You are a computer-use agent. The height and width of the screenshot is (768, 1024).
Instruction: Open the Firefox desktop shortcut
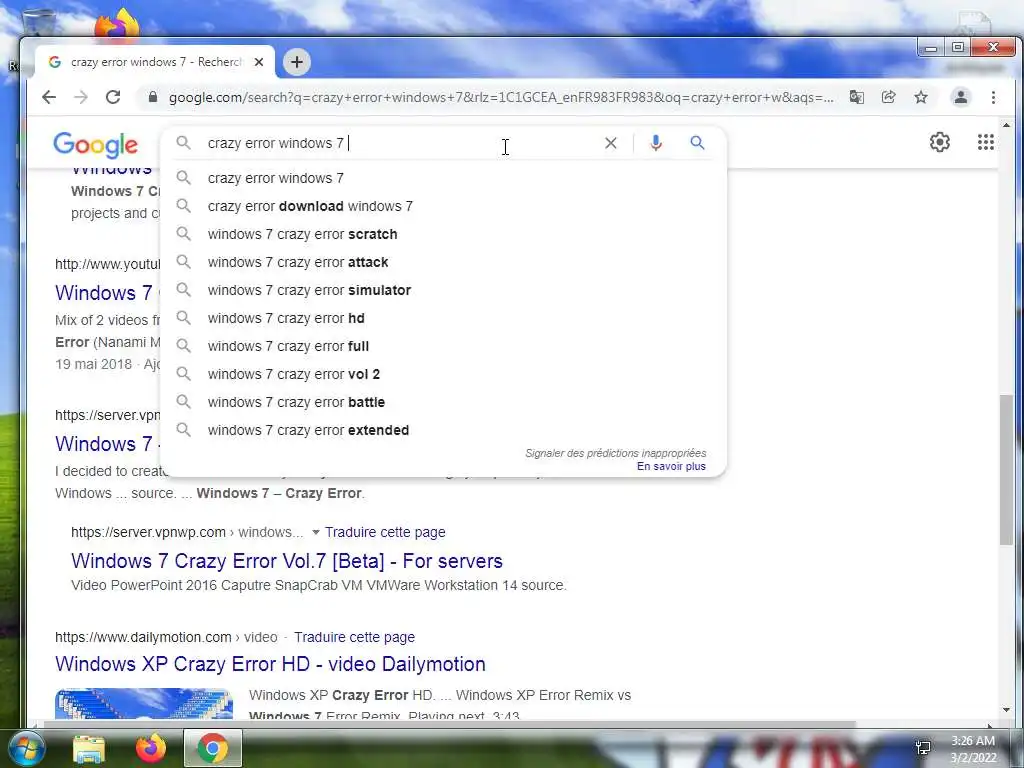click(118, 24)
